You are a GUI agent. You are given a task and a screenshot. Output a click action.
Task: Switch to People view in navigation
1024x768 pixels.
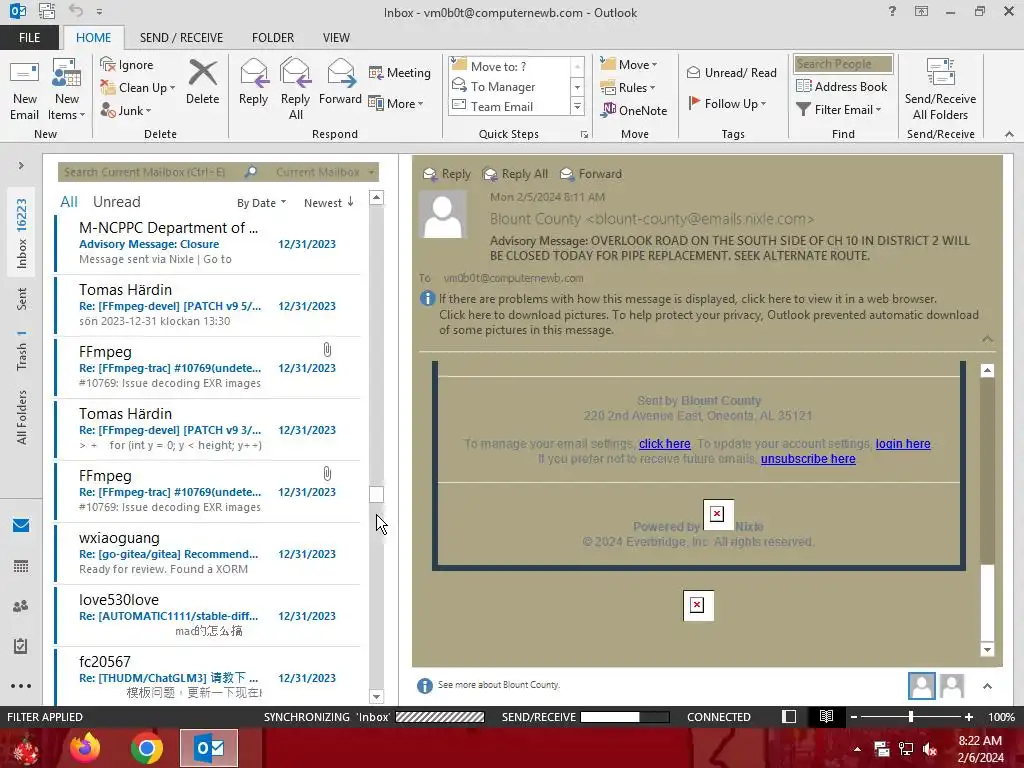(21, 606)
